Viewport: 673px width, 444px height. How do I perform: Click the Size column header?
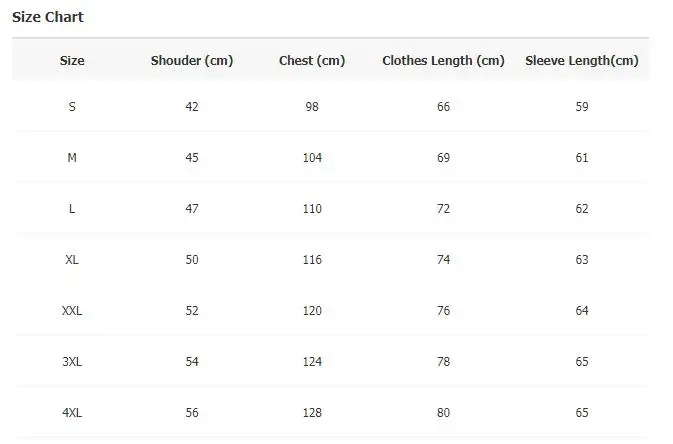tap(72, 61)
